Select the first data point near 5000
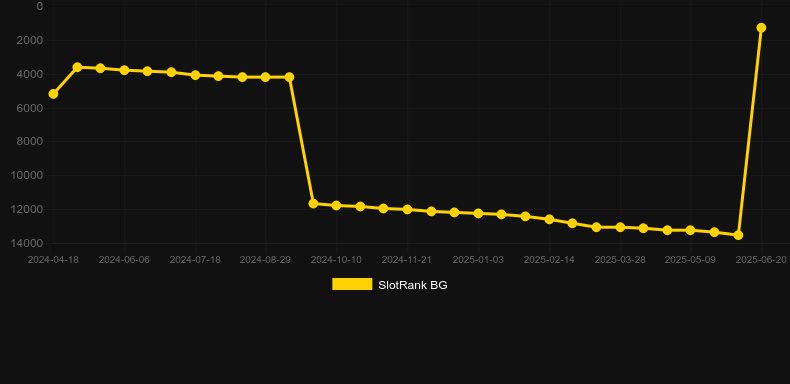Image resolution: width=790 pixels, height=384 pixels. point(53,94)
